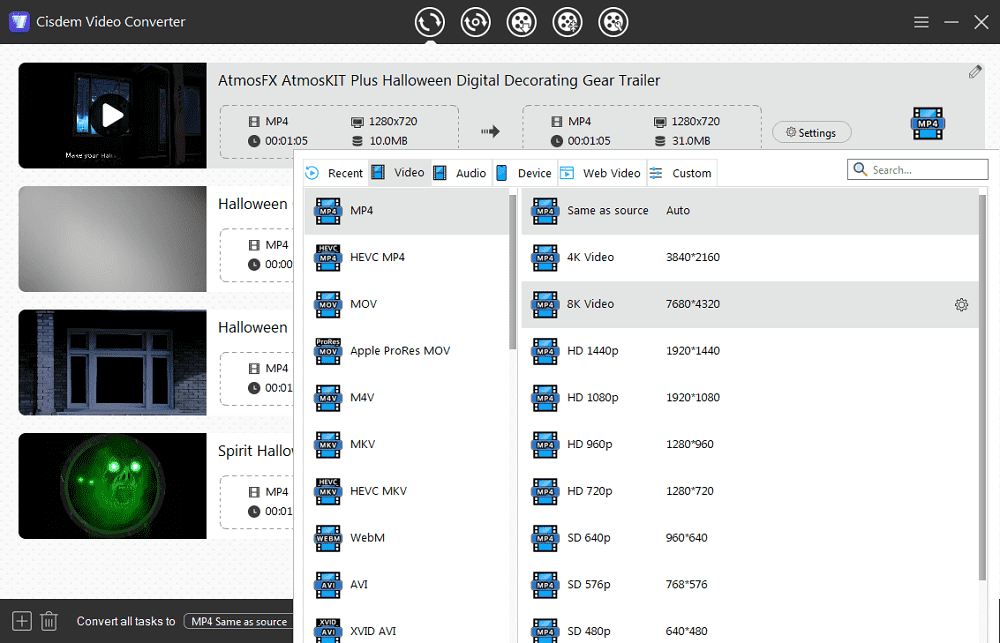Viewport: 1000px width, 643px height.
Task: Open the MP4 output format icon button
Action: coord(927,124)
